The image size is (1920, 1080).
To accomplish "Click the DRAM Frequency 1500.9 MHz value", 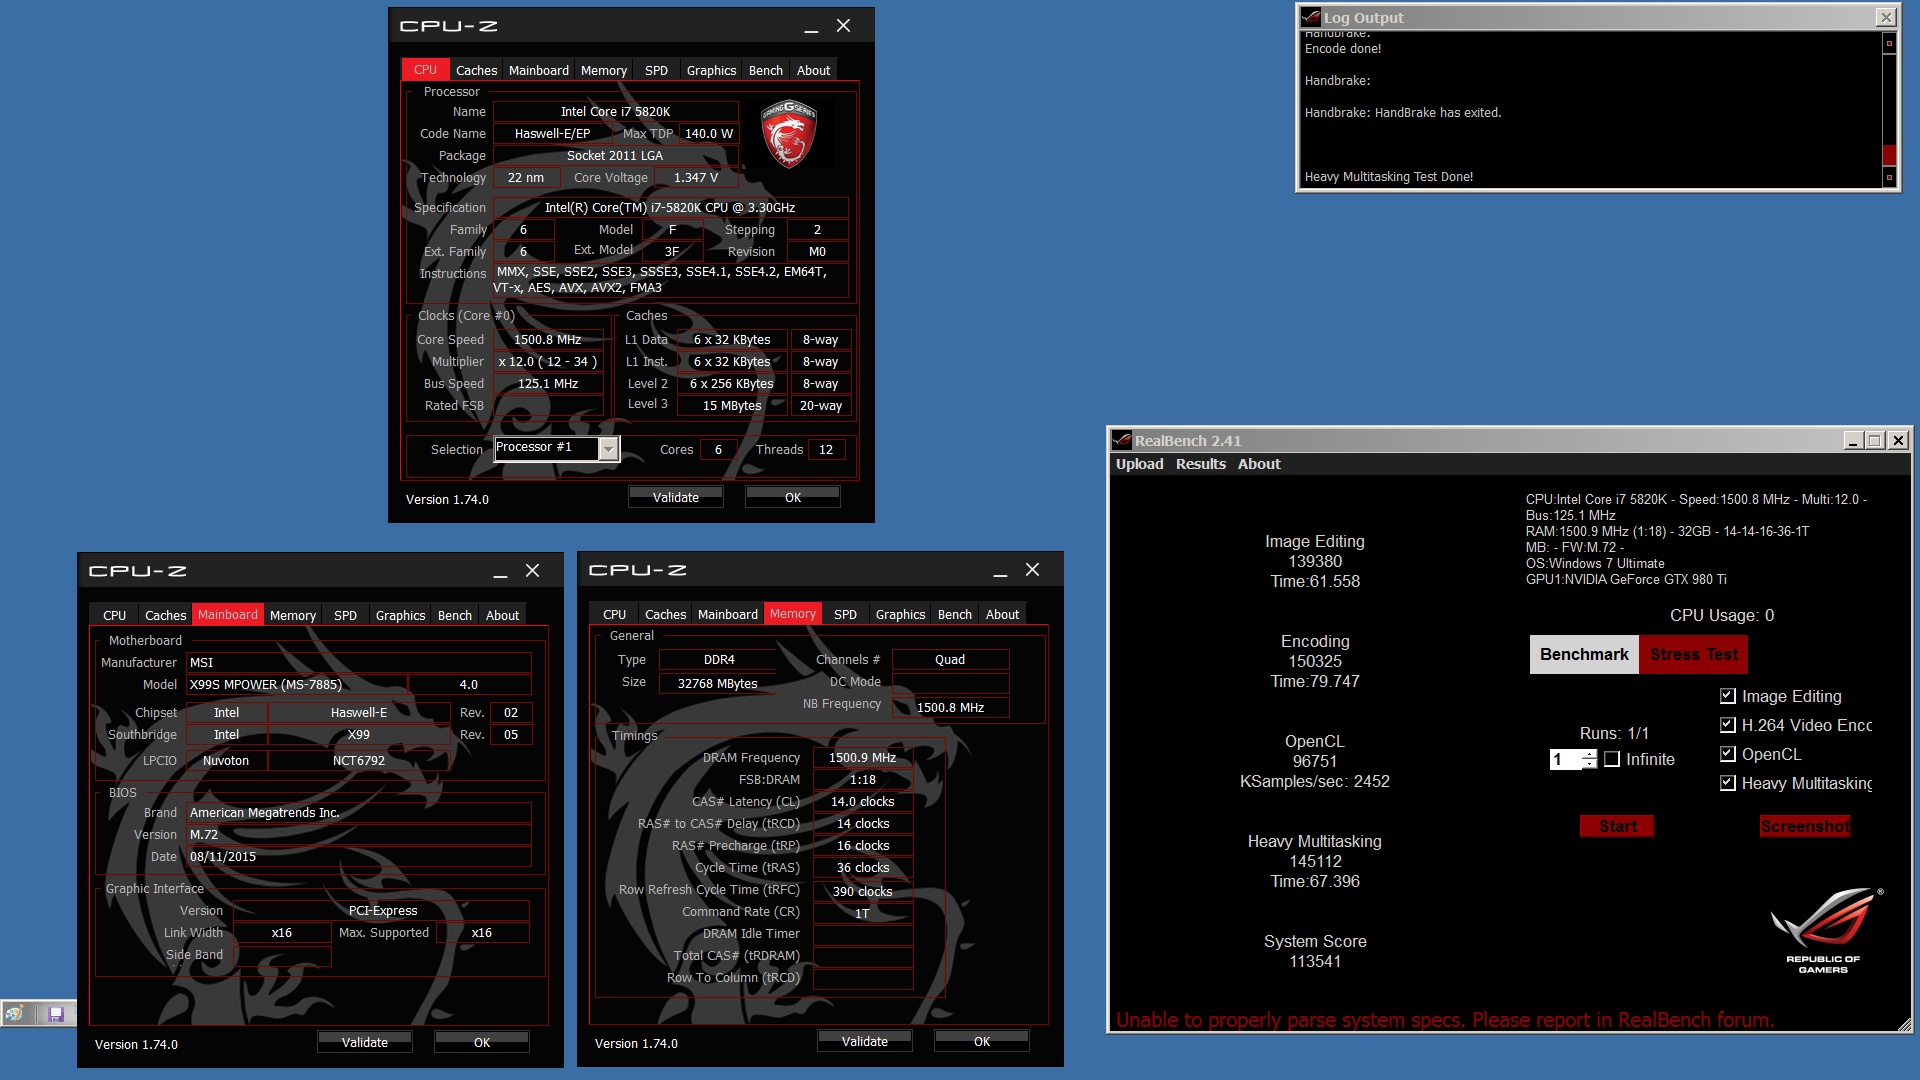I will (x=862, y=758).
